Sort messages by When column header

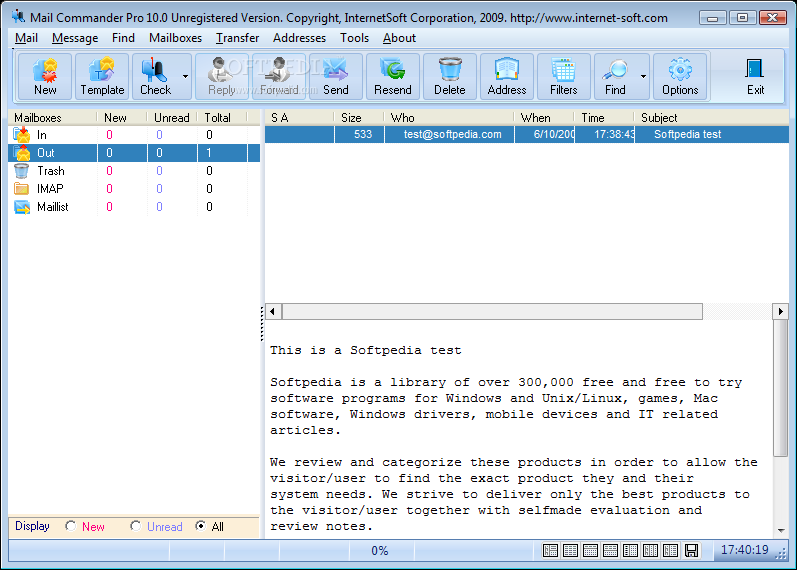[544, 118]
